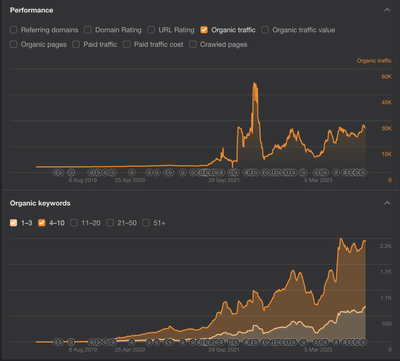
Task: Enable the Organic pages checkbox
Action: click(13, 44)
